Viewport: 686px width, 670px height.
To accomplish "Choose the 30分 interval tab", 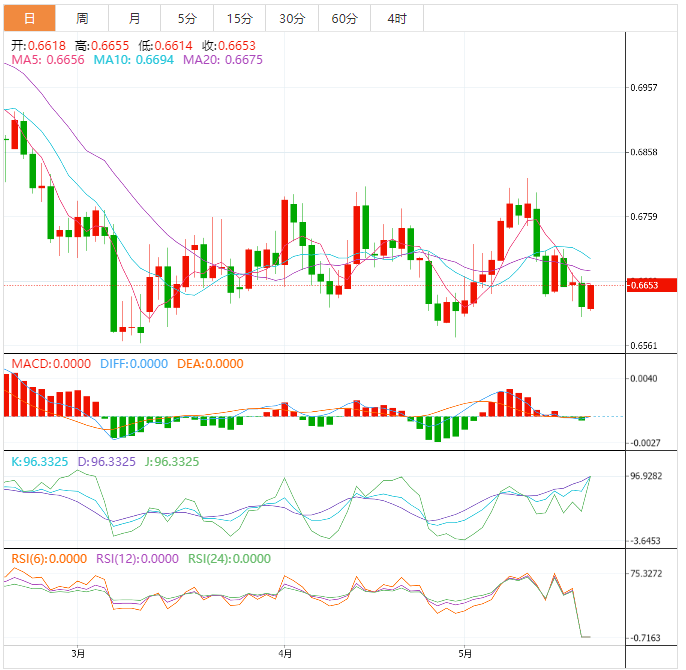I will click(x=292, y=18).
